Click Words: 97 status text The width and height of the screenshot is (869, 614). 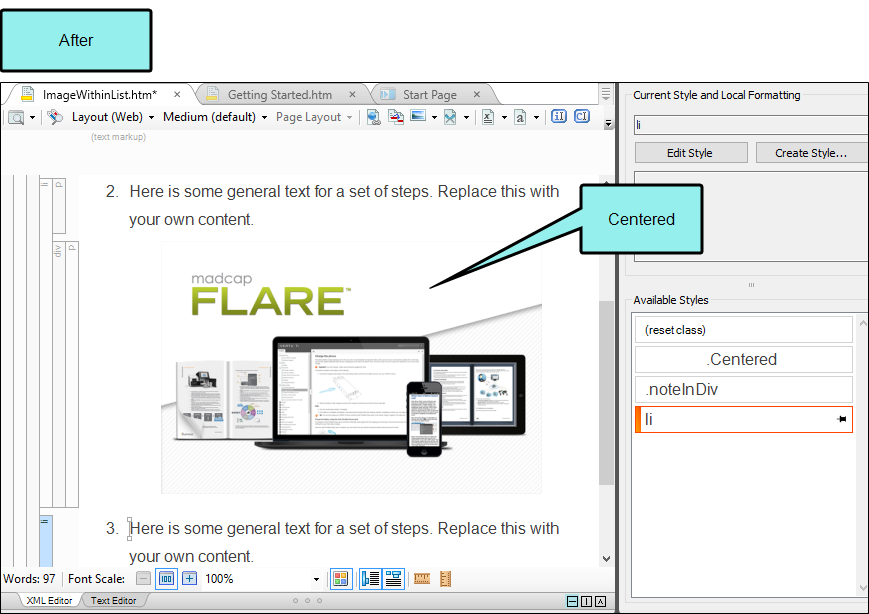[x=29, y=579]
